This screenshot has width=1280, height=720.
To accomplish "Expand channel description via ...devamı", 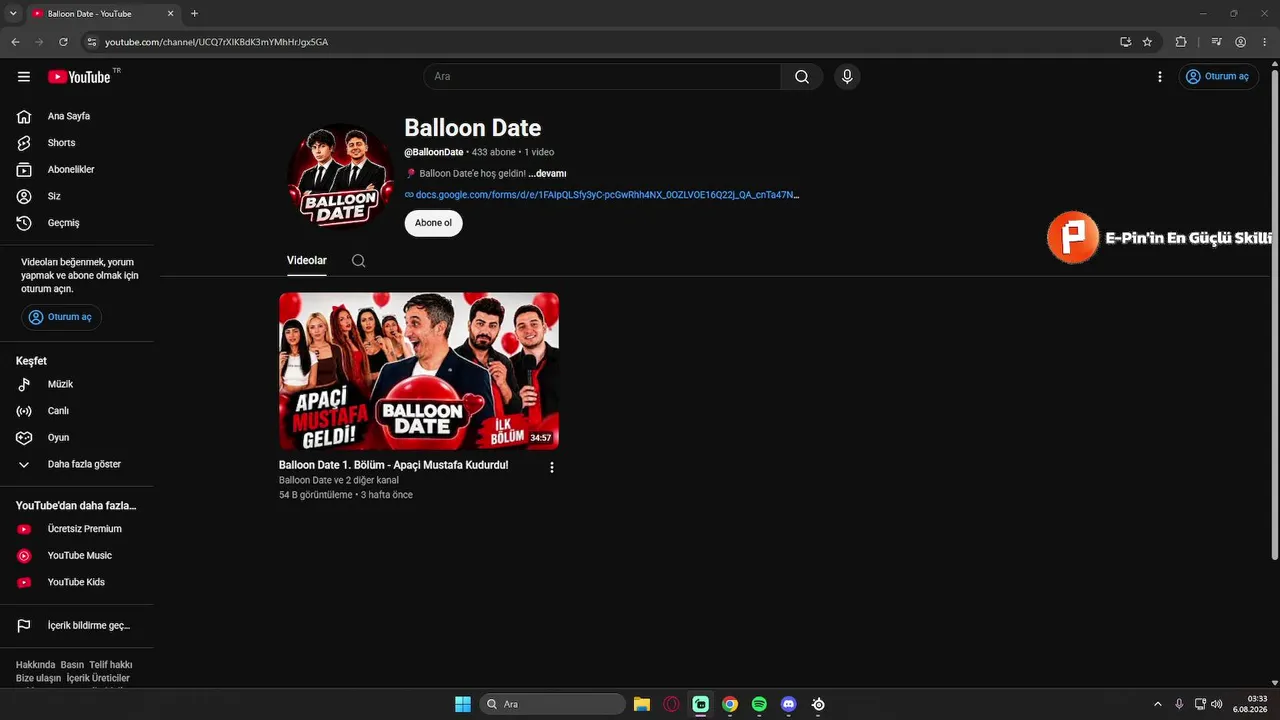I will (x=547, y=174).
